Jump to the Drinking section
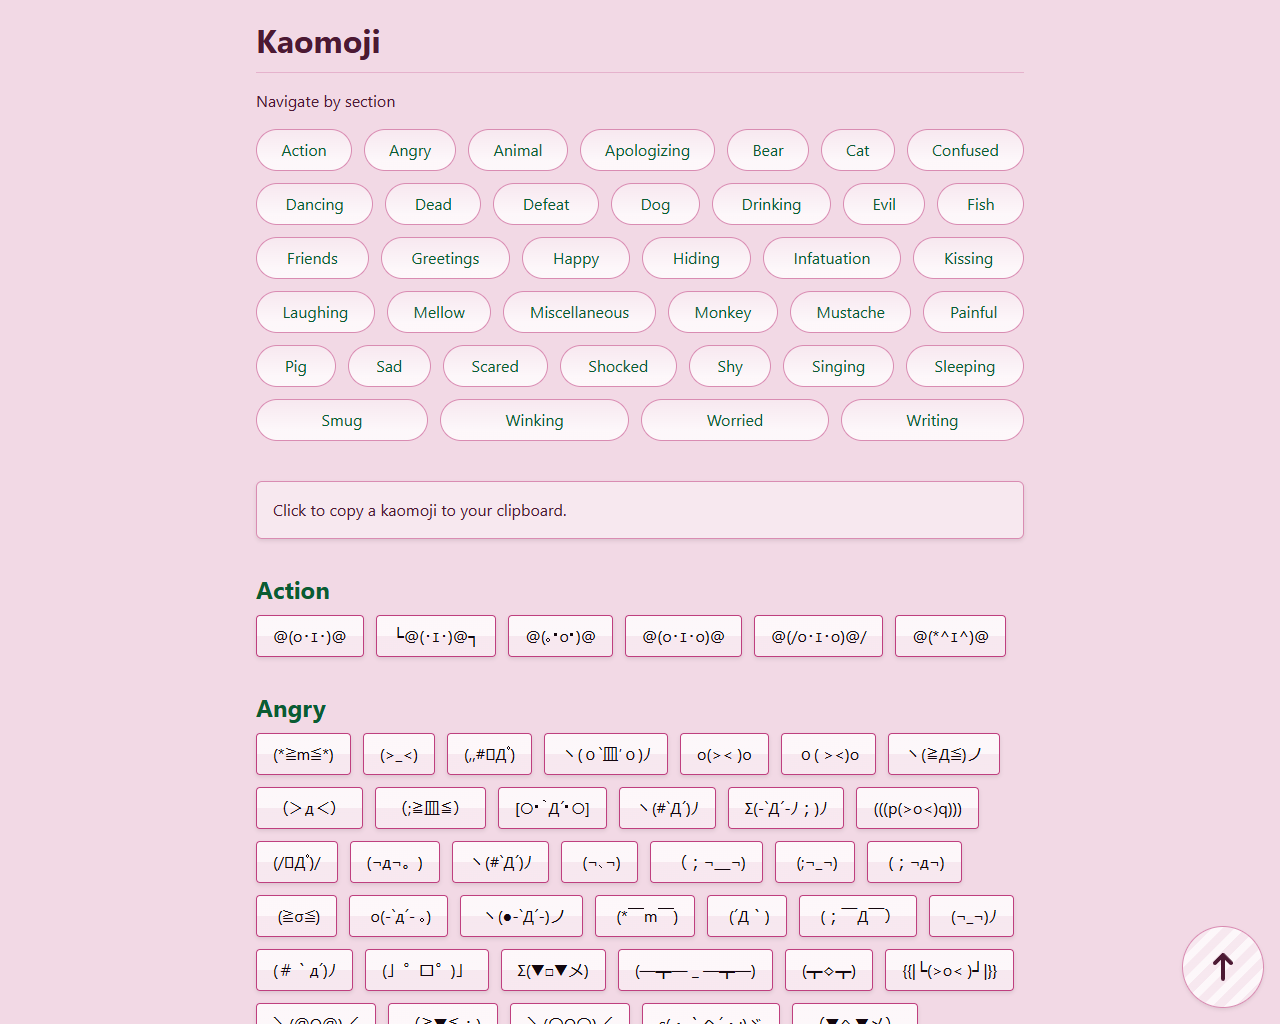1280x1024 pixels. click(771, 204)
